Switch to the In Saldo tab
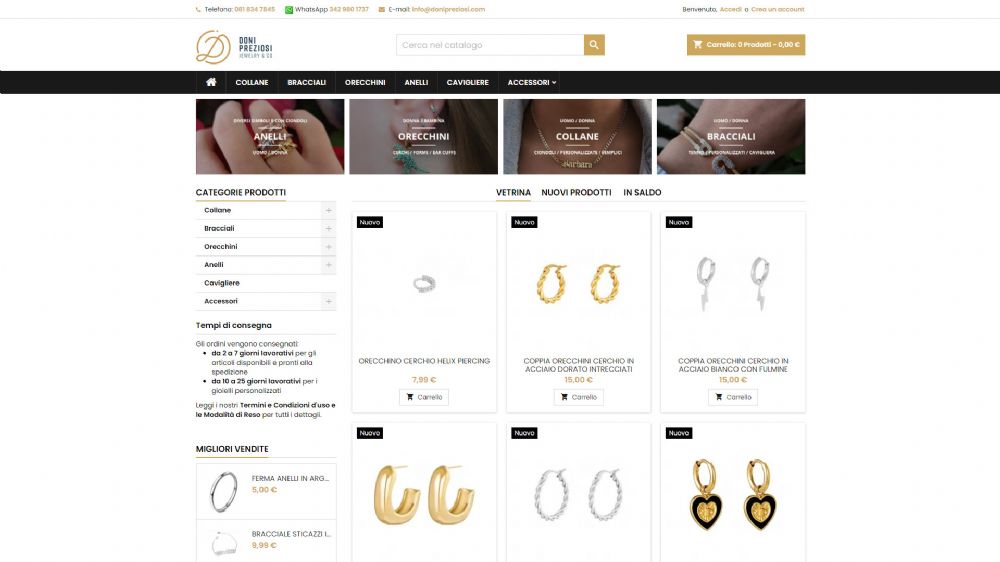 [642, 192]
